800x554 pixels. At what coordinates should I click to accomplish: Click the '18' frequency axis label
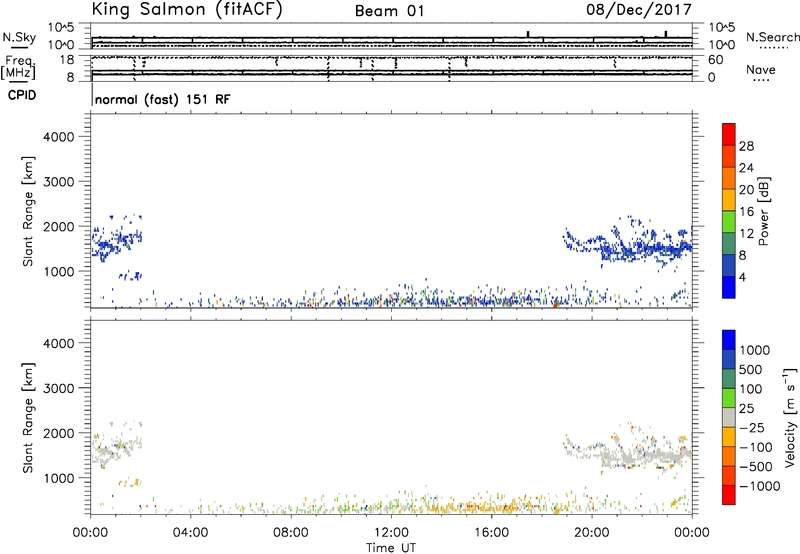[67, 60]
